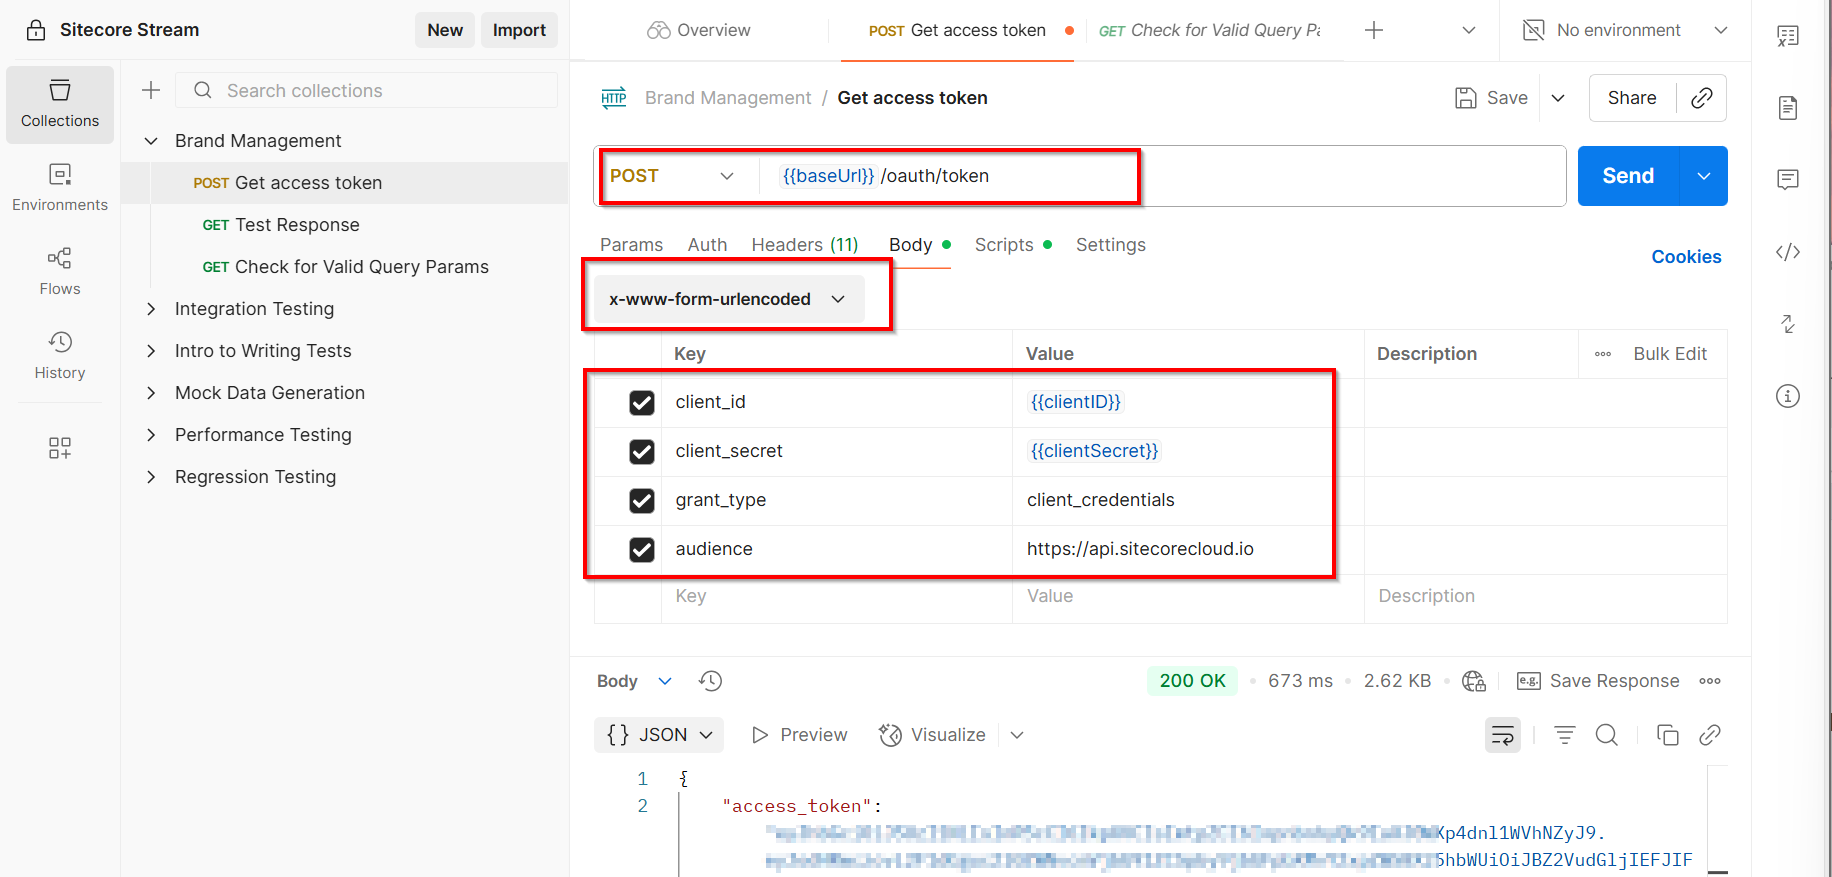Open the request info icon in right sidebar
This screenshot has width=1832, height=877.
pyautogui.click(x=1788, y=396)
